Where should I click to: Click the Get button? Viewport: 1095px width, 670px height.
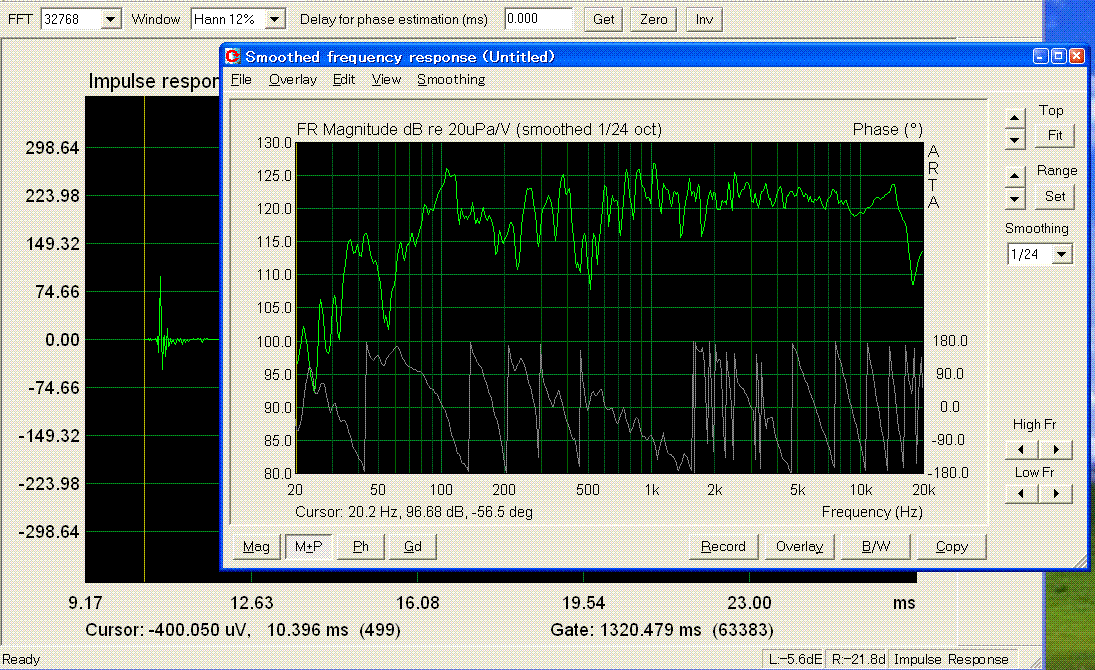click(x=603, y=20)
